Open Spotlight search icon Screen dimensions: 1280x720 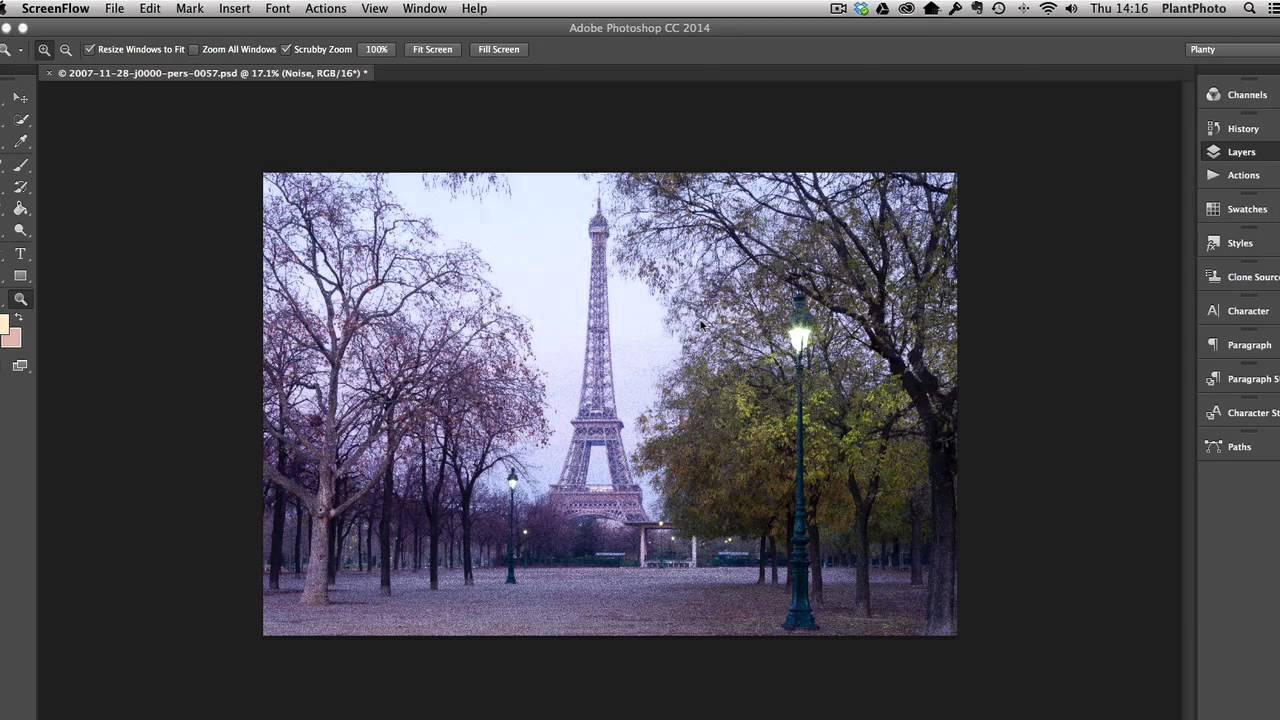click(x=1250, y=8)
